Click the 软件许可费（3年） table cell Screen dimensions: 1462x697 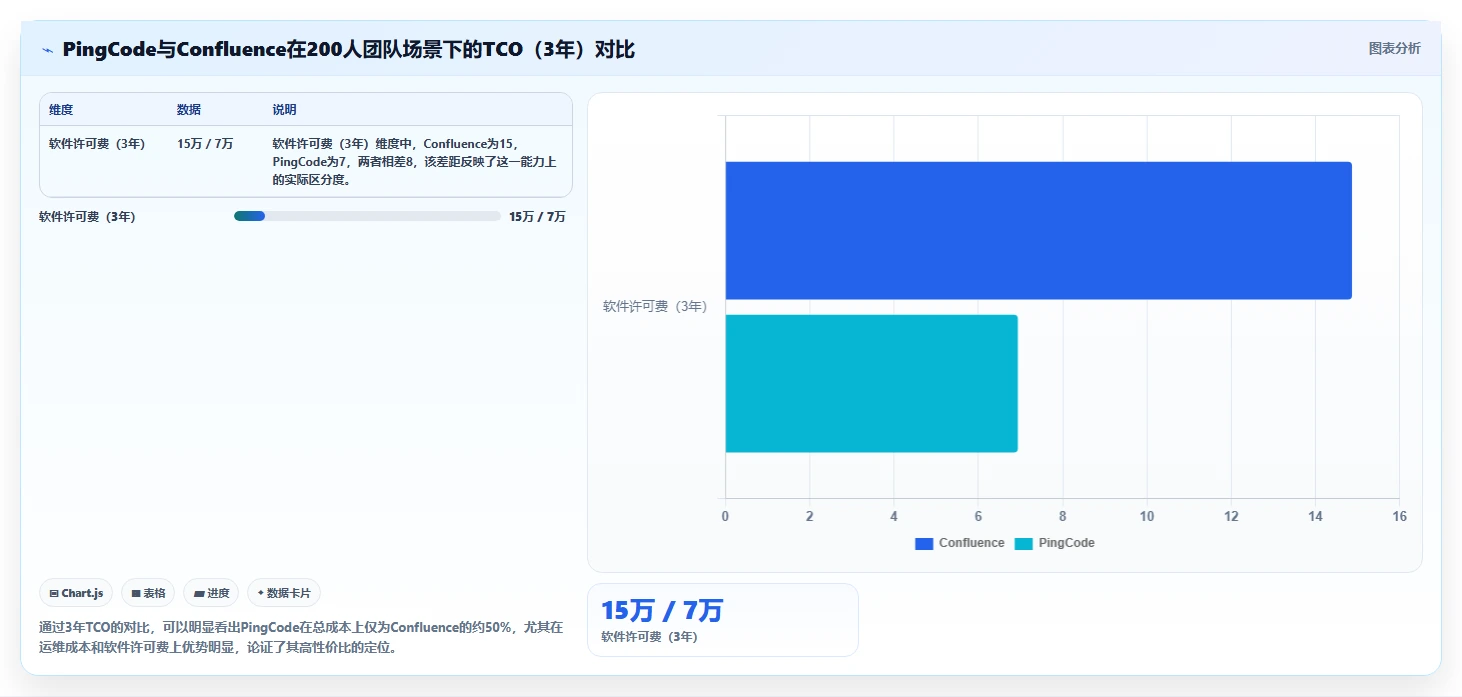(x=97, y=144)
